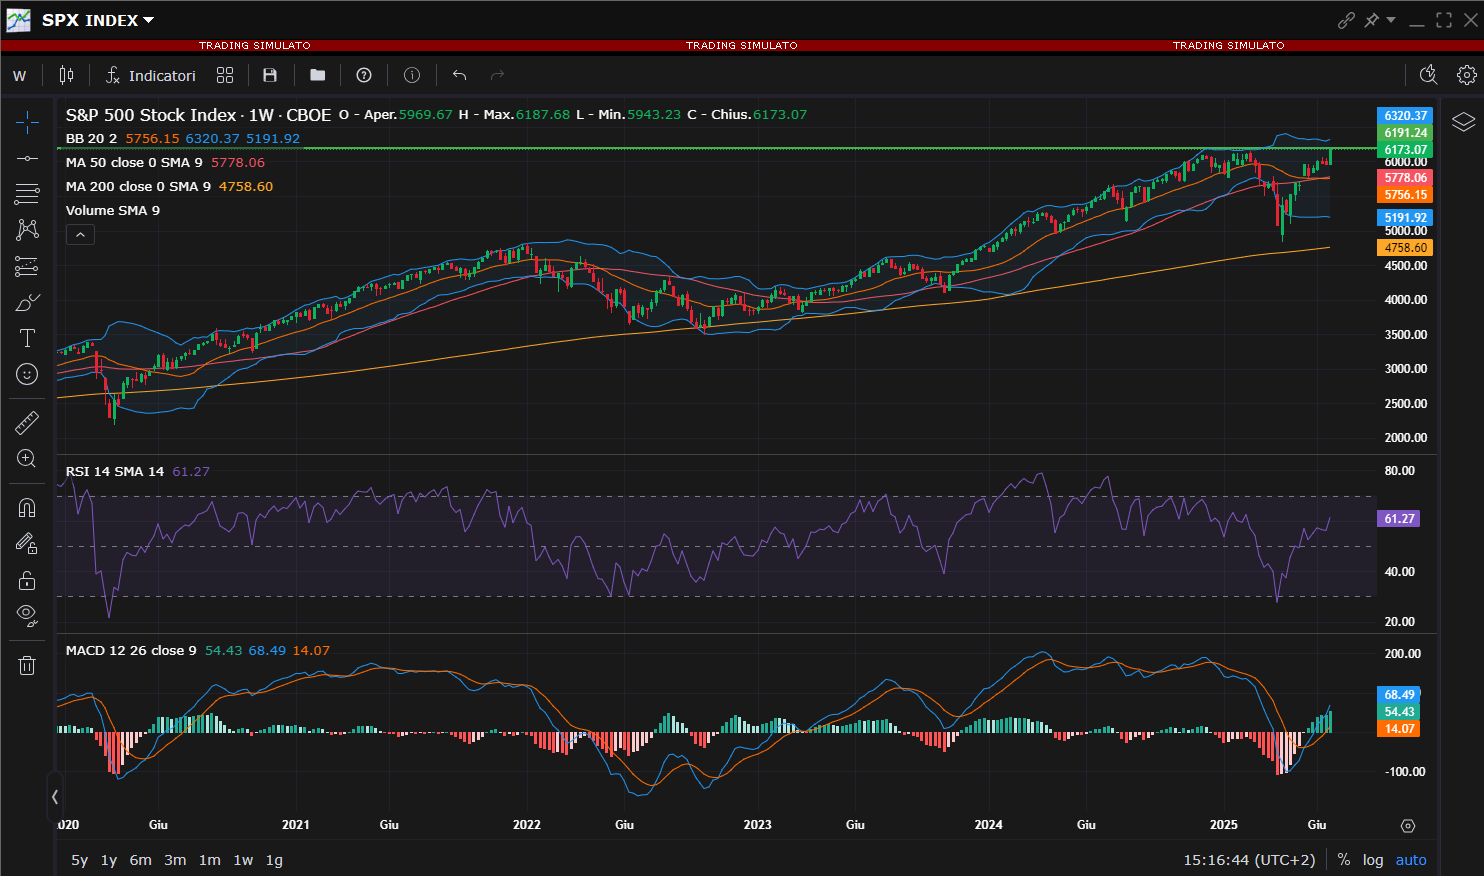Open the W timeframe interval selector

(x=20, y=75)
